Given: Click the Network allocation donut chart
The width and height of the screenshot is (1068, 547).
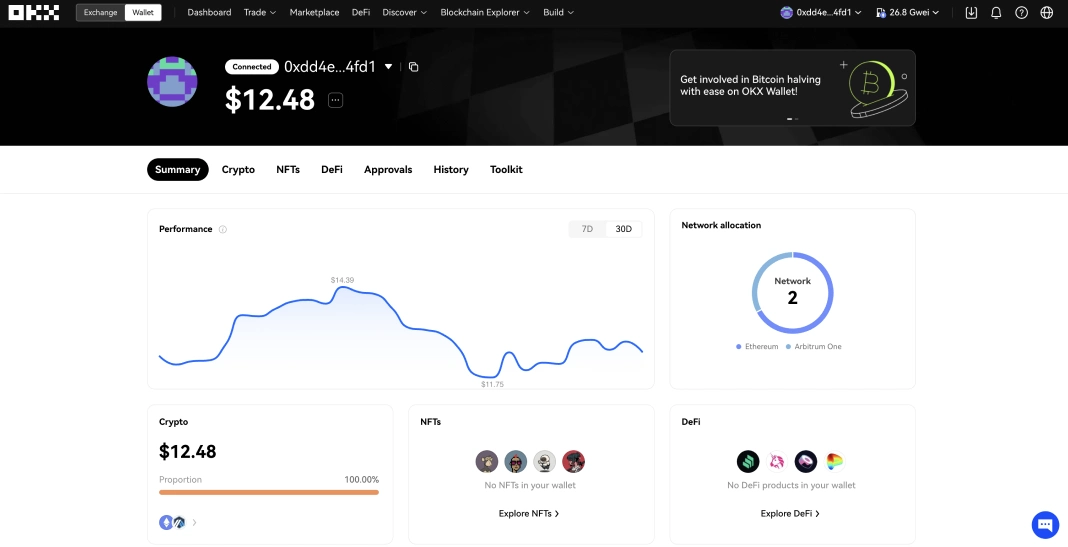Looking at the screenshot, I should [792, 293].
